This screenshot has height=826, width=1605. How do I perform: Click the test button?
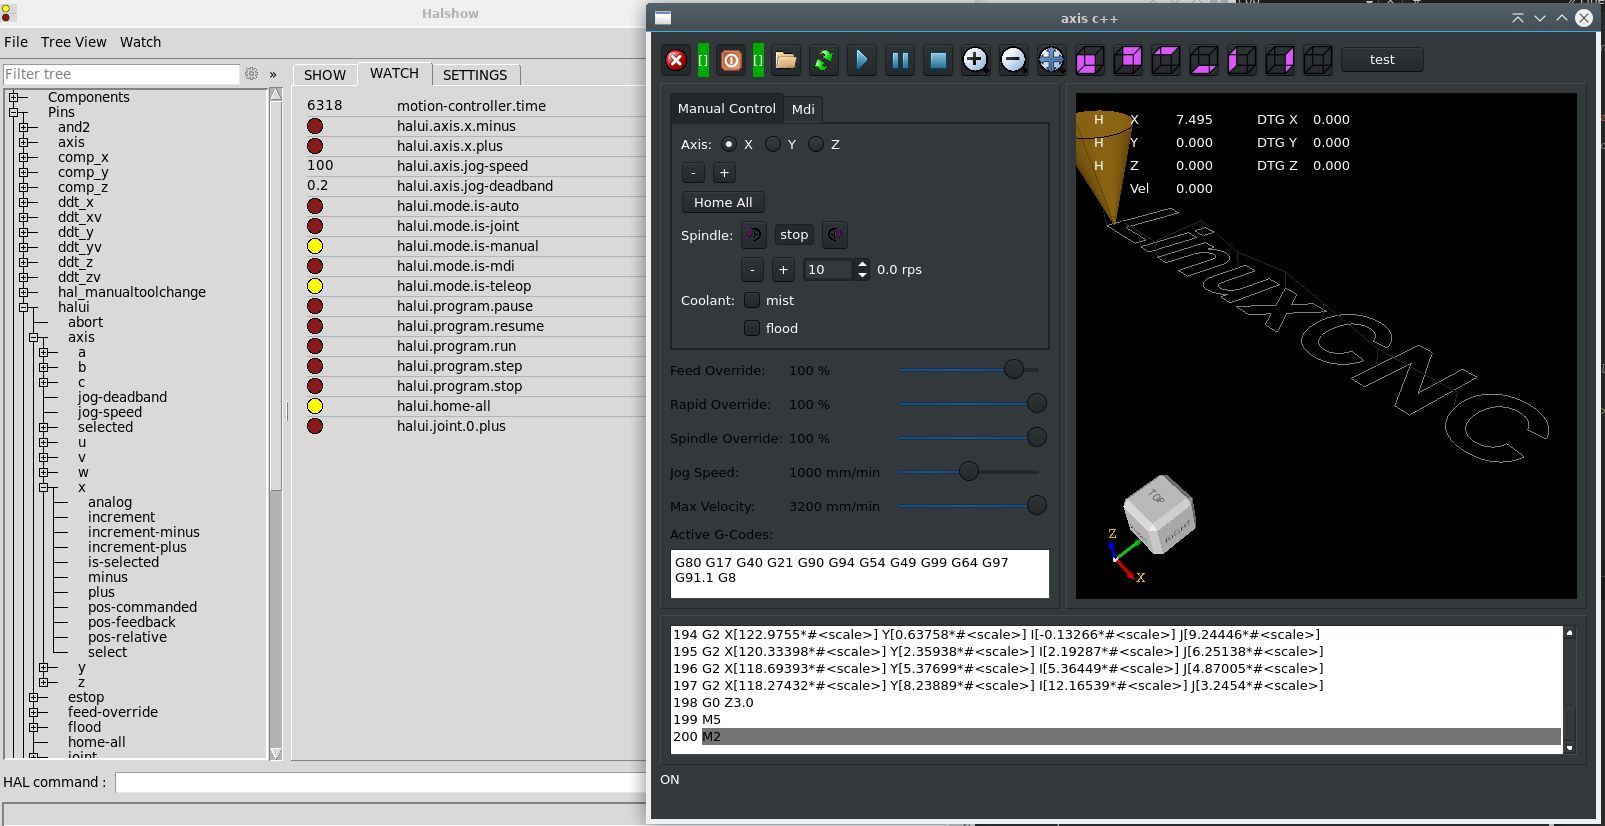pos(1382,60)
